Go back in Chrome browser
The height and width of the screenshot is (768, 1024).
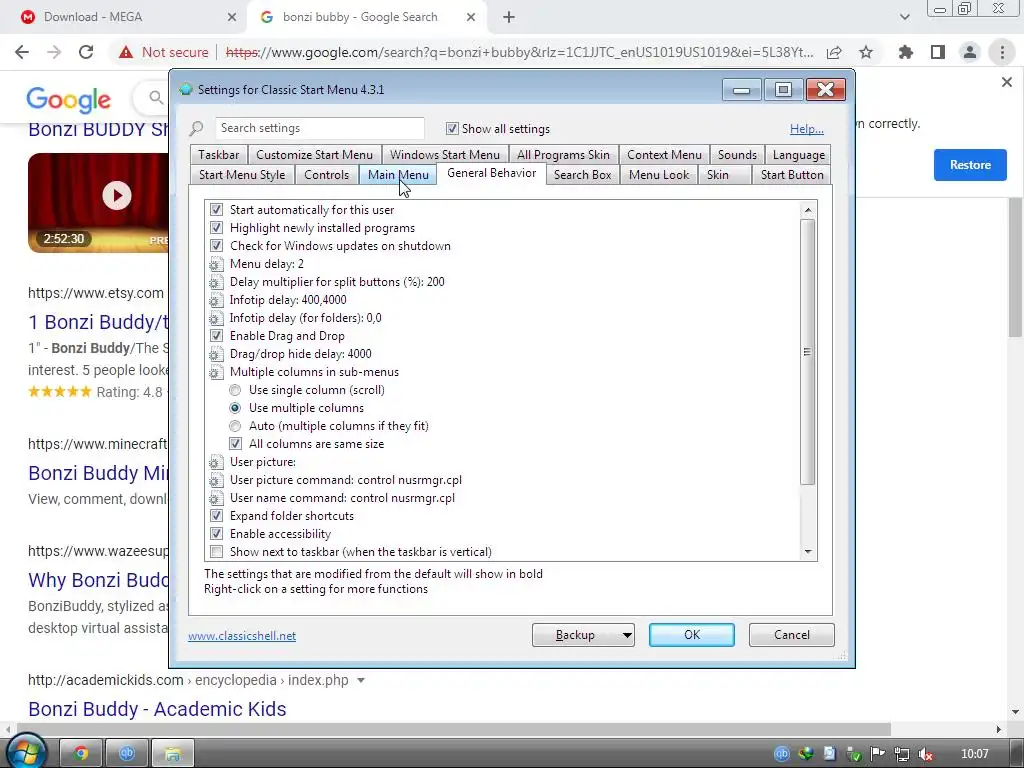(x=22, y=52)
